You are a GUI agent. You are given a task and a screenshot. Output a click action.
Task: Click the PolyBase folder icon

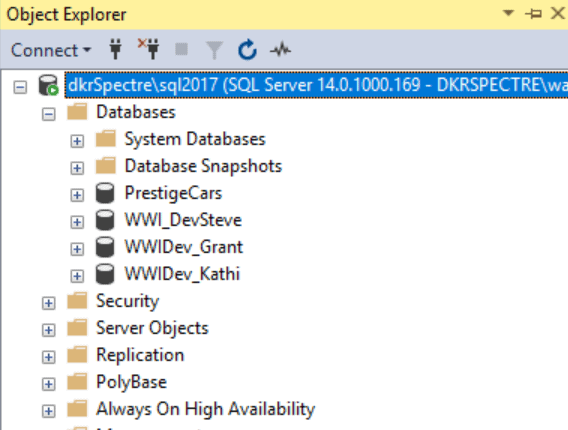(x=77, y=381)
